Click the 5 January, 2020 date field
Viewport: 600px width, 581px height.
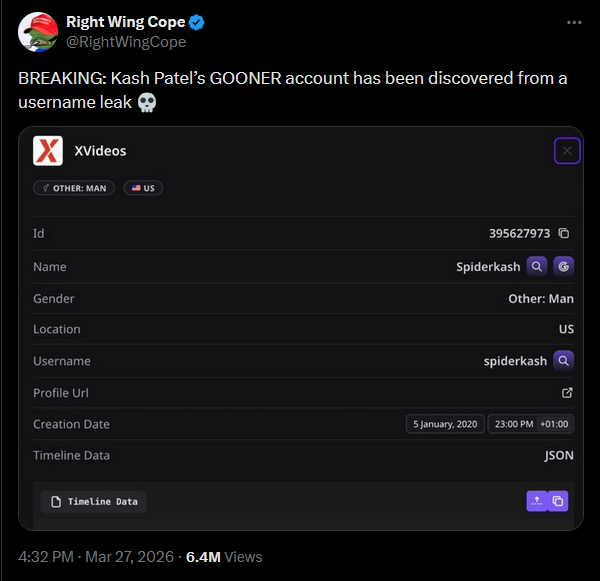click(x=445, y=424)
